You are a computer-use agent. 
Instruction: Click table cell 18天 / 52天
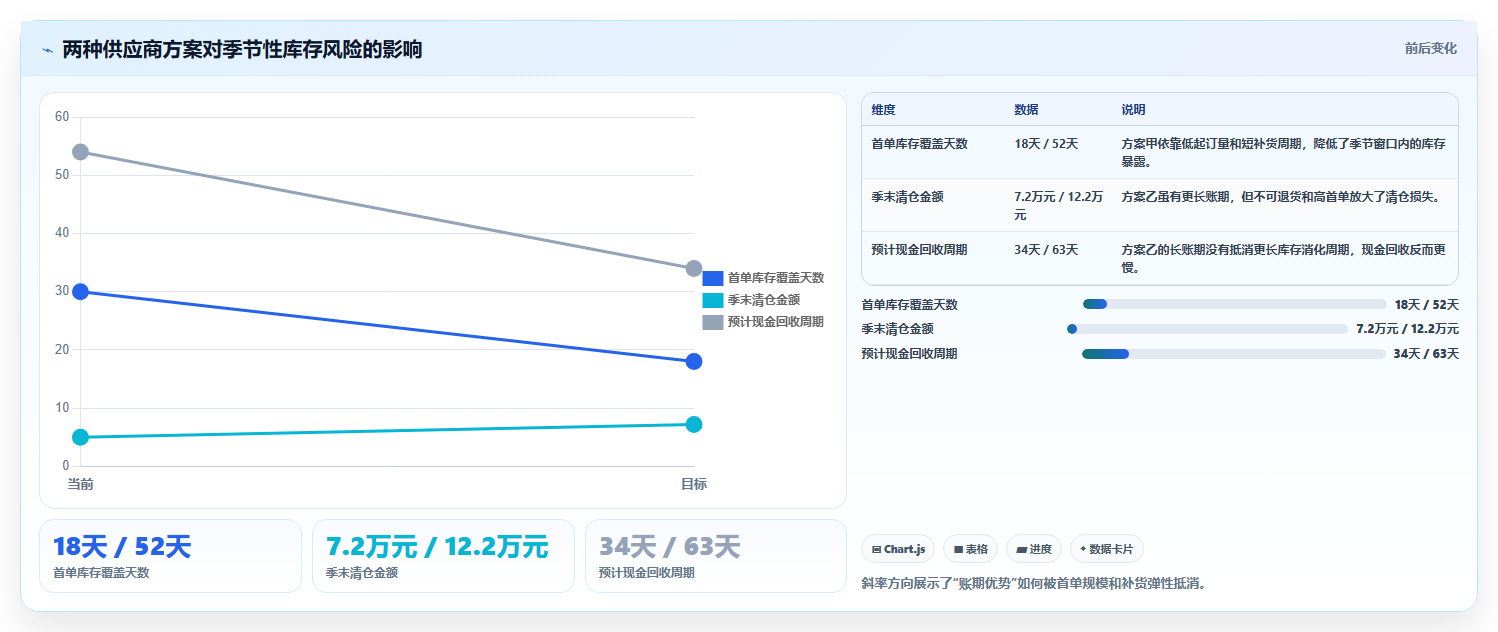coord(1046,144)
